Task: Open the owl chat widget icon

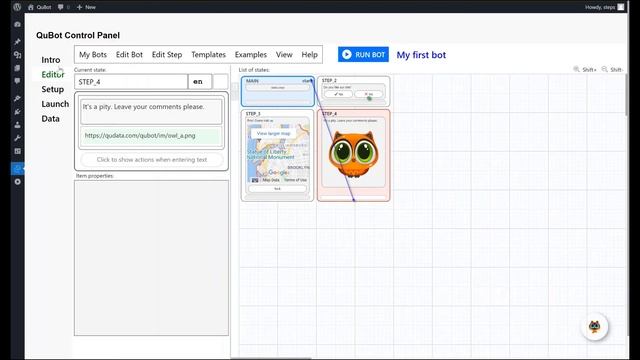Action: (x=594, y=327)
